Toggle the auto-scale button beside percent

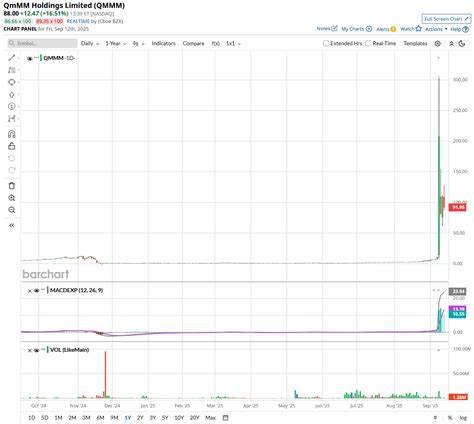pos(435,418)
